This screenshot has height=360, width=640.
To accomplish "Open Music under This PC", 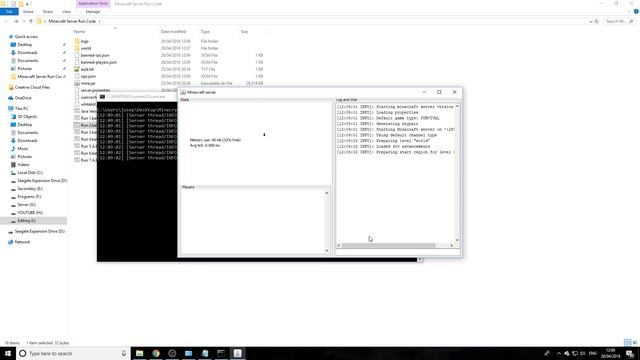I will coord(23,149).
